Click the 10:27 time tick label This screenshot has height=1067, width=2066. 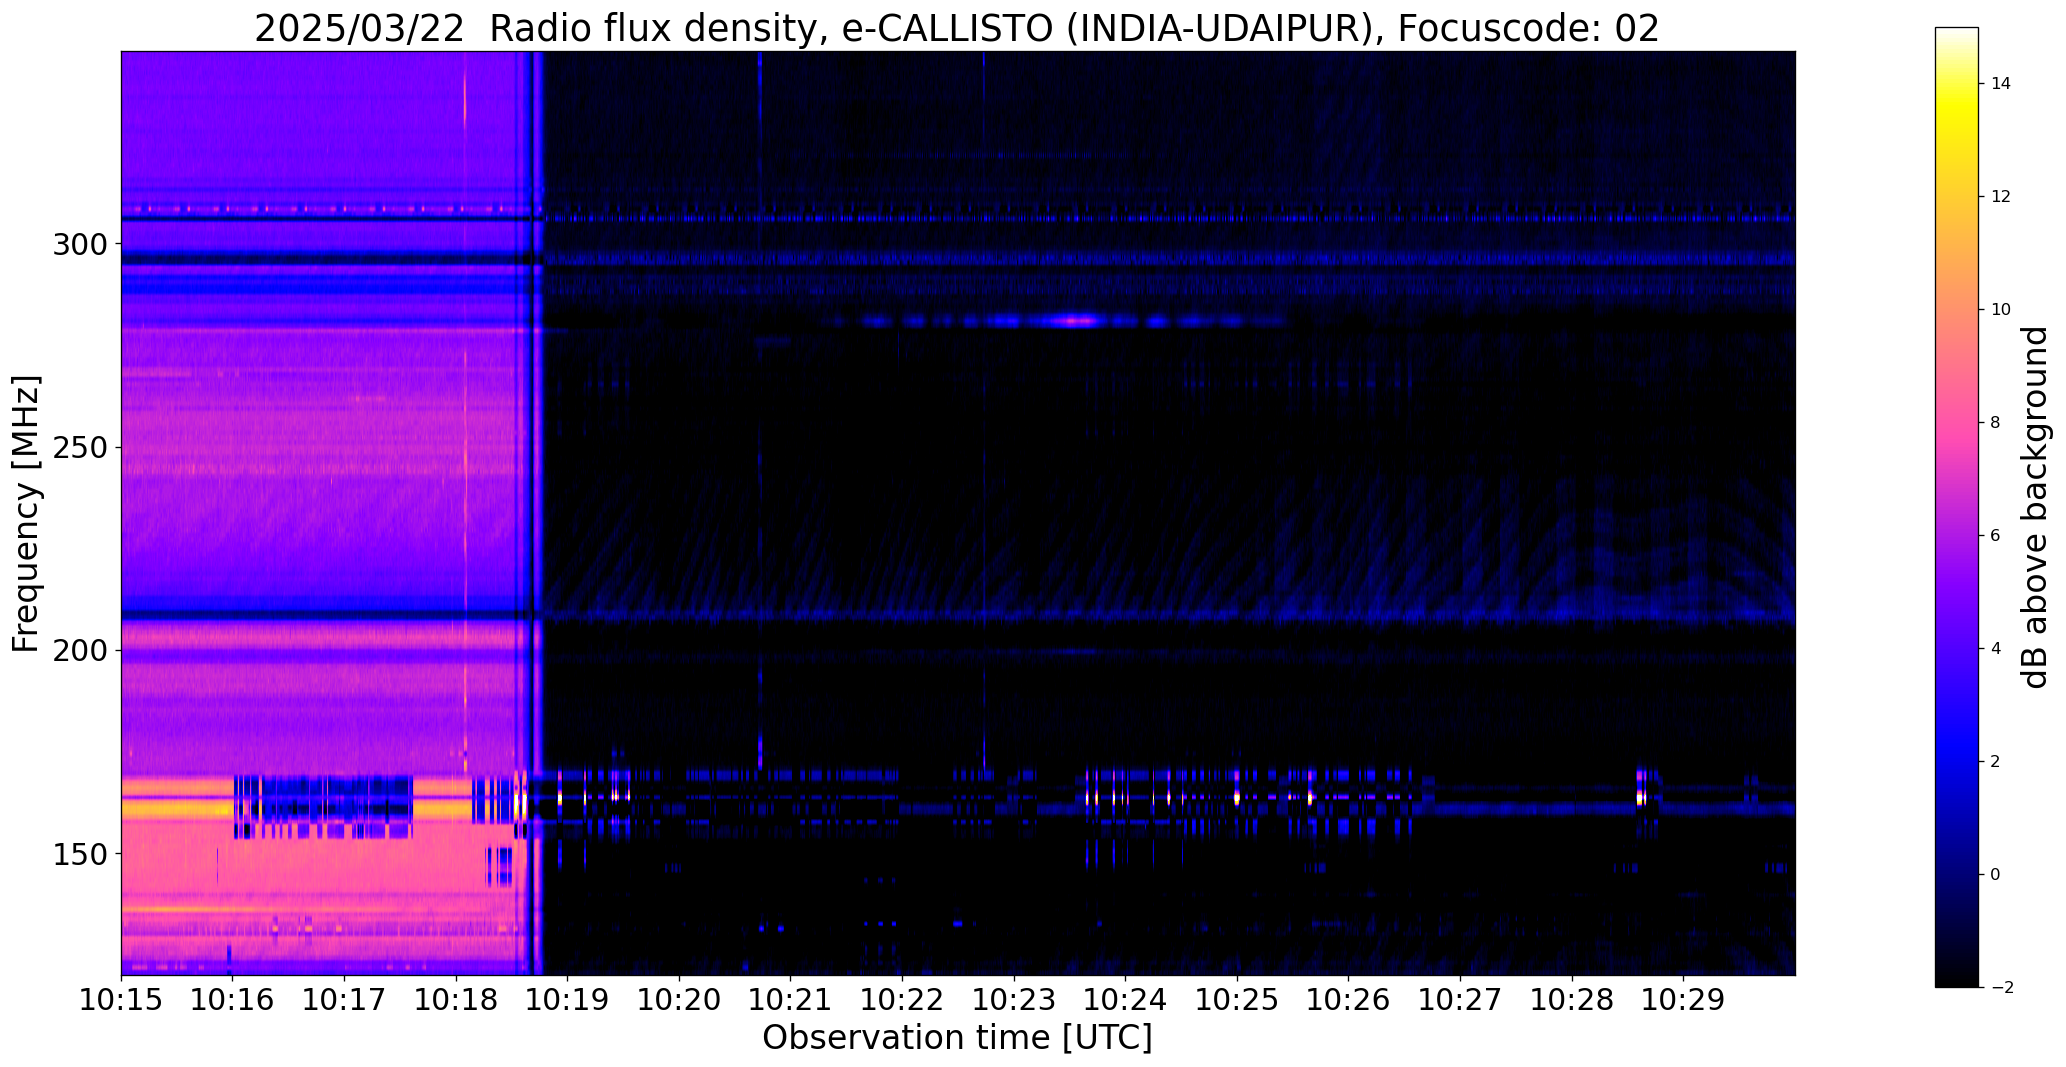[x=1461, y=999]
